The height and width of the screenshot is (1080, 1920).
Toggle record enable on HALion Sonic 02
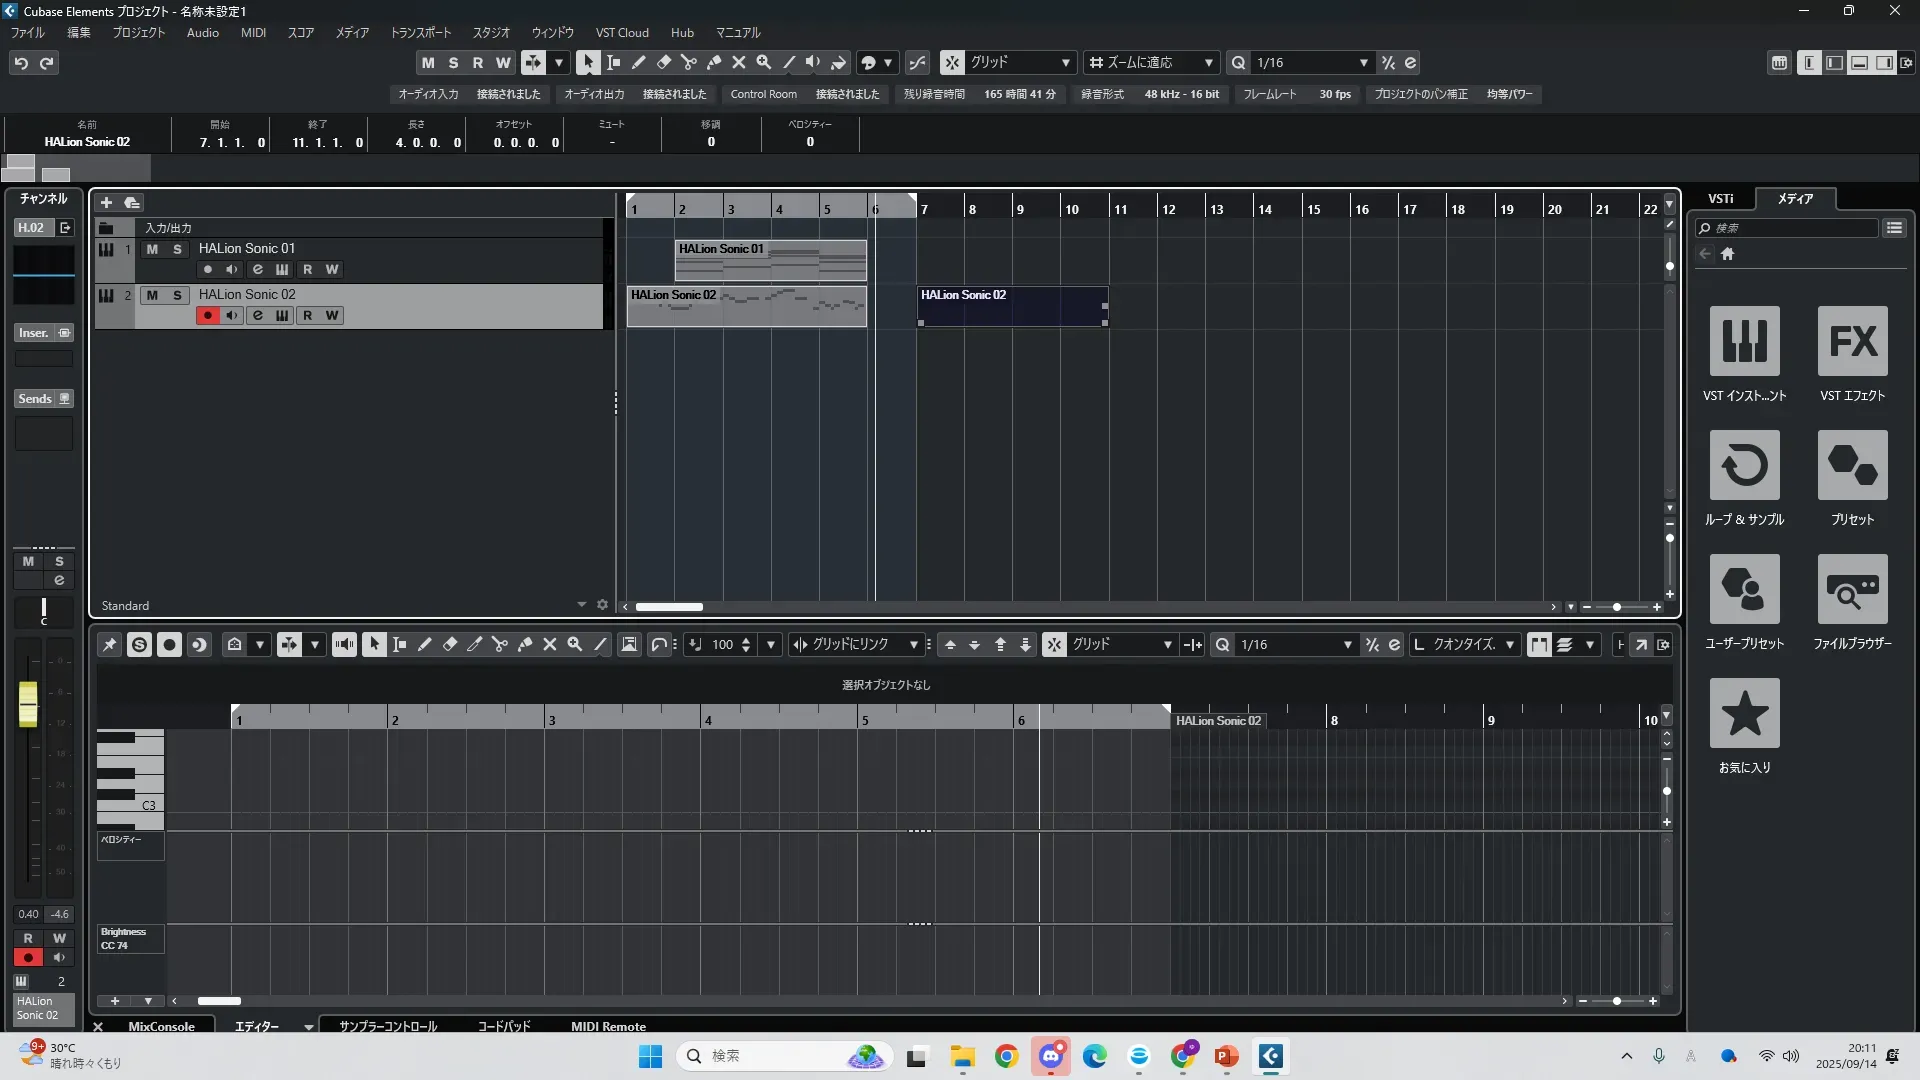point(207,315)
